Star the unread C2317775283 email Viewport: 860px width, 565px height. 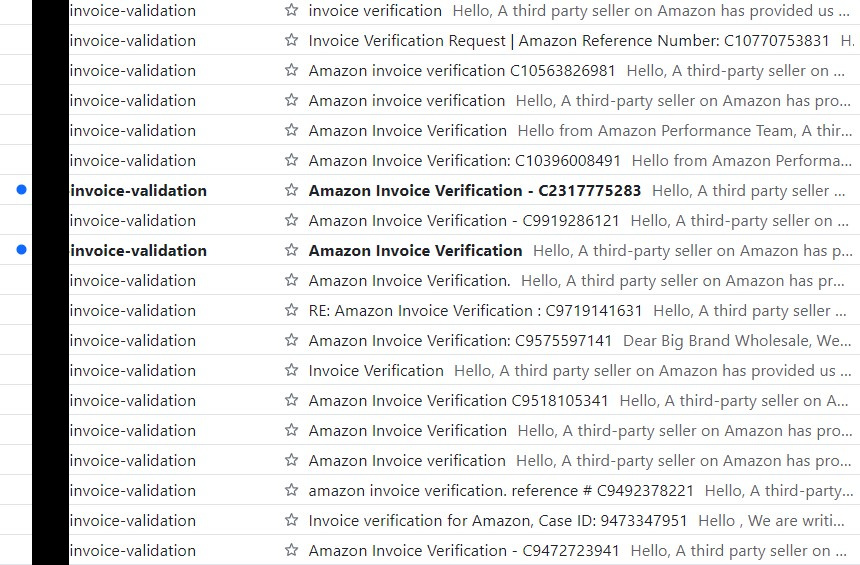291,191
